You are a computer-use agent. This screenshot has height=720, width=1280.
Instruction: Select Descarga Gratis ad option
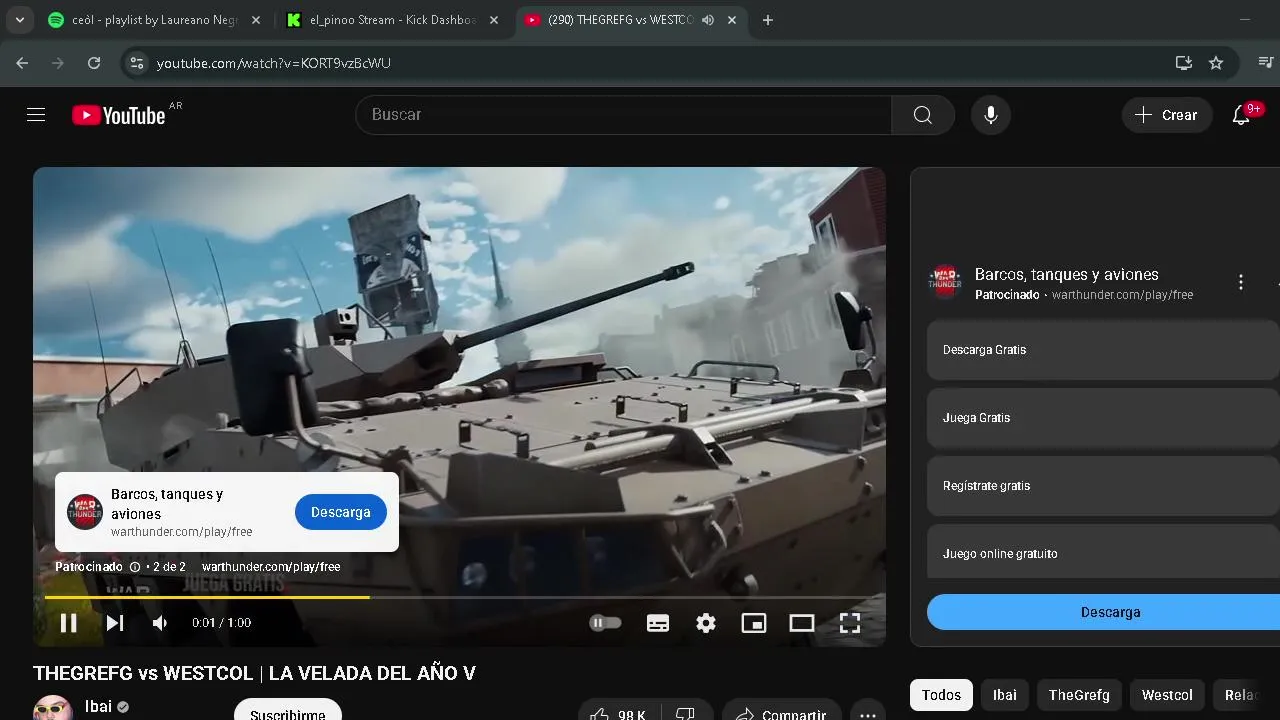tap(1103, 350)
